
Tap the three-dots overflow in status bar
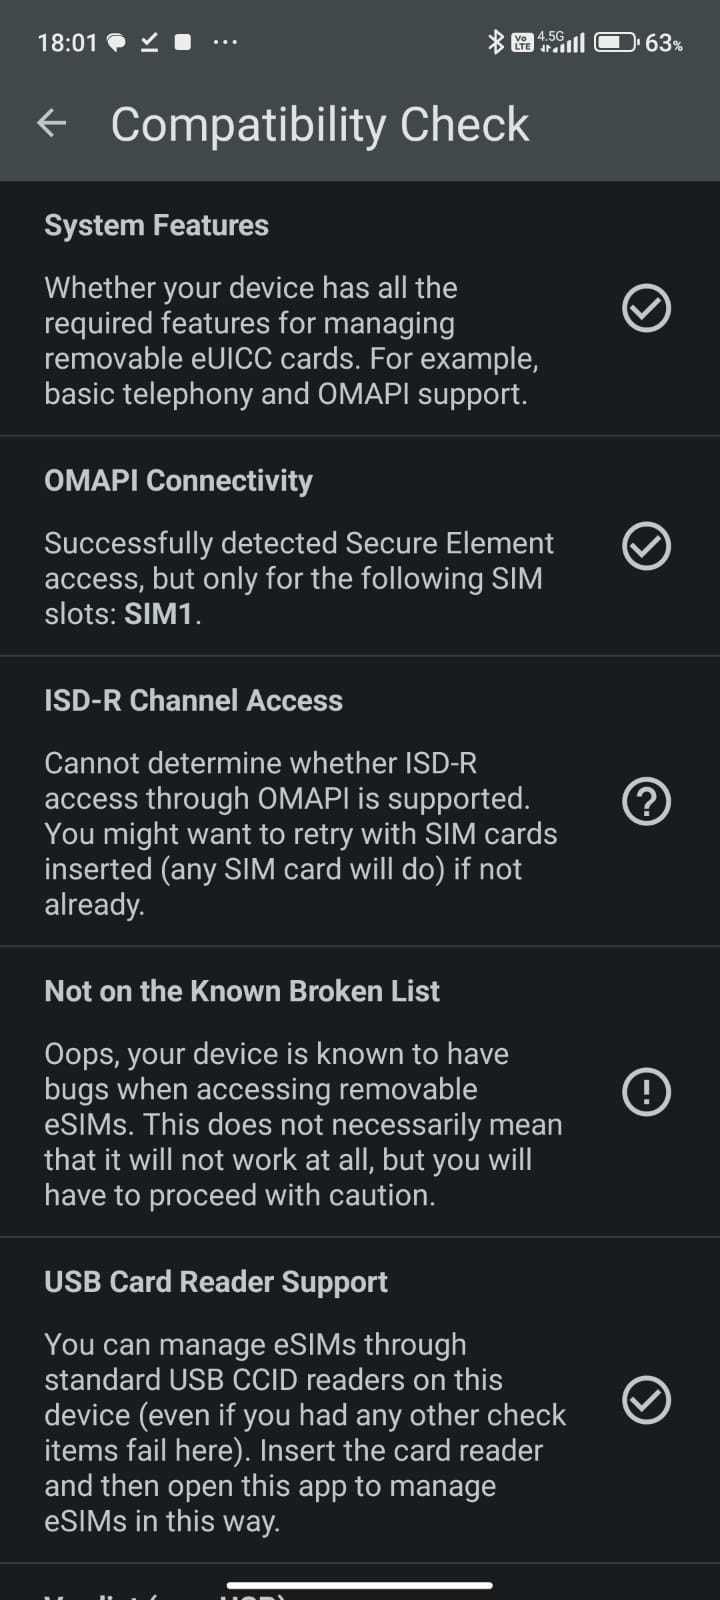point(225,42)
